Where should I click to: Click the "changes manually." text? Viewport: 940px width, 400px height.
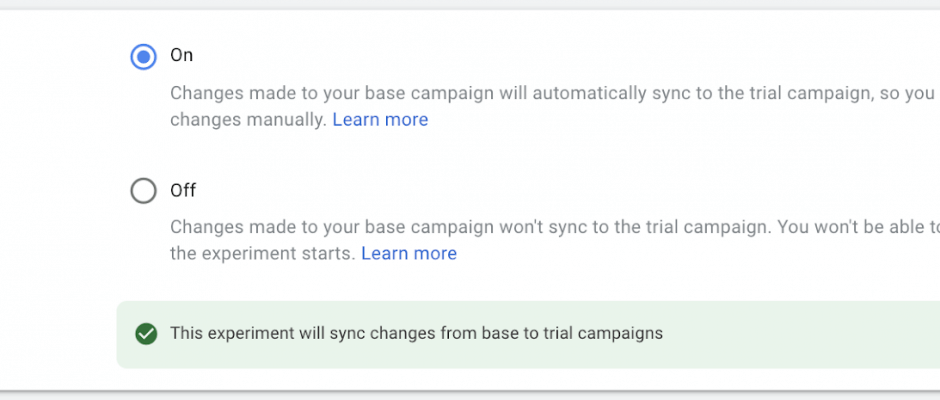(x=249, y=120)
